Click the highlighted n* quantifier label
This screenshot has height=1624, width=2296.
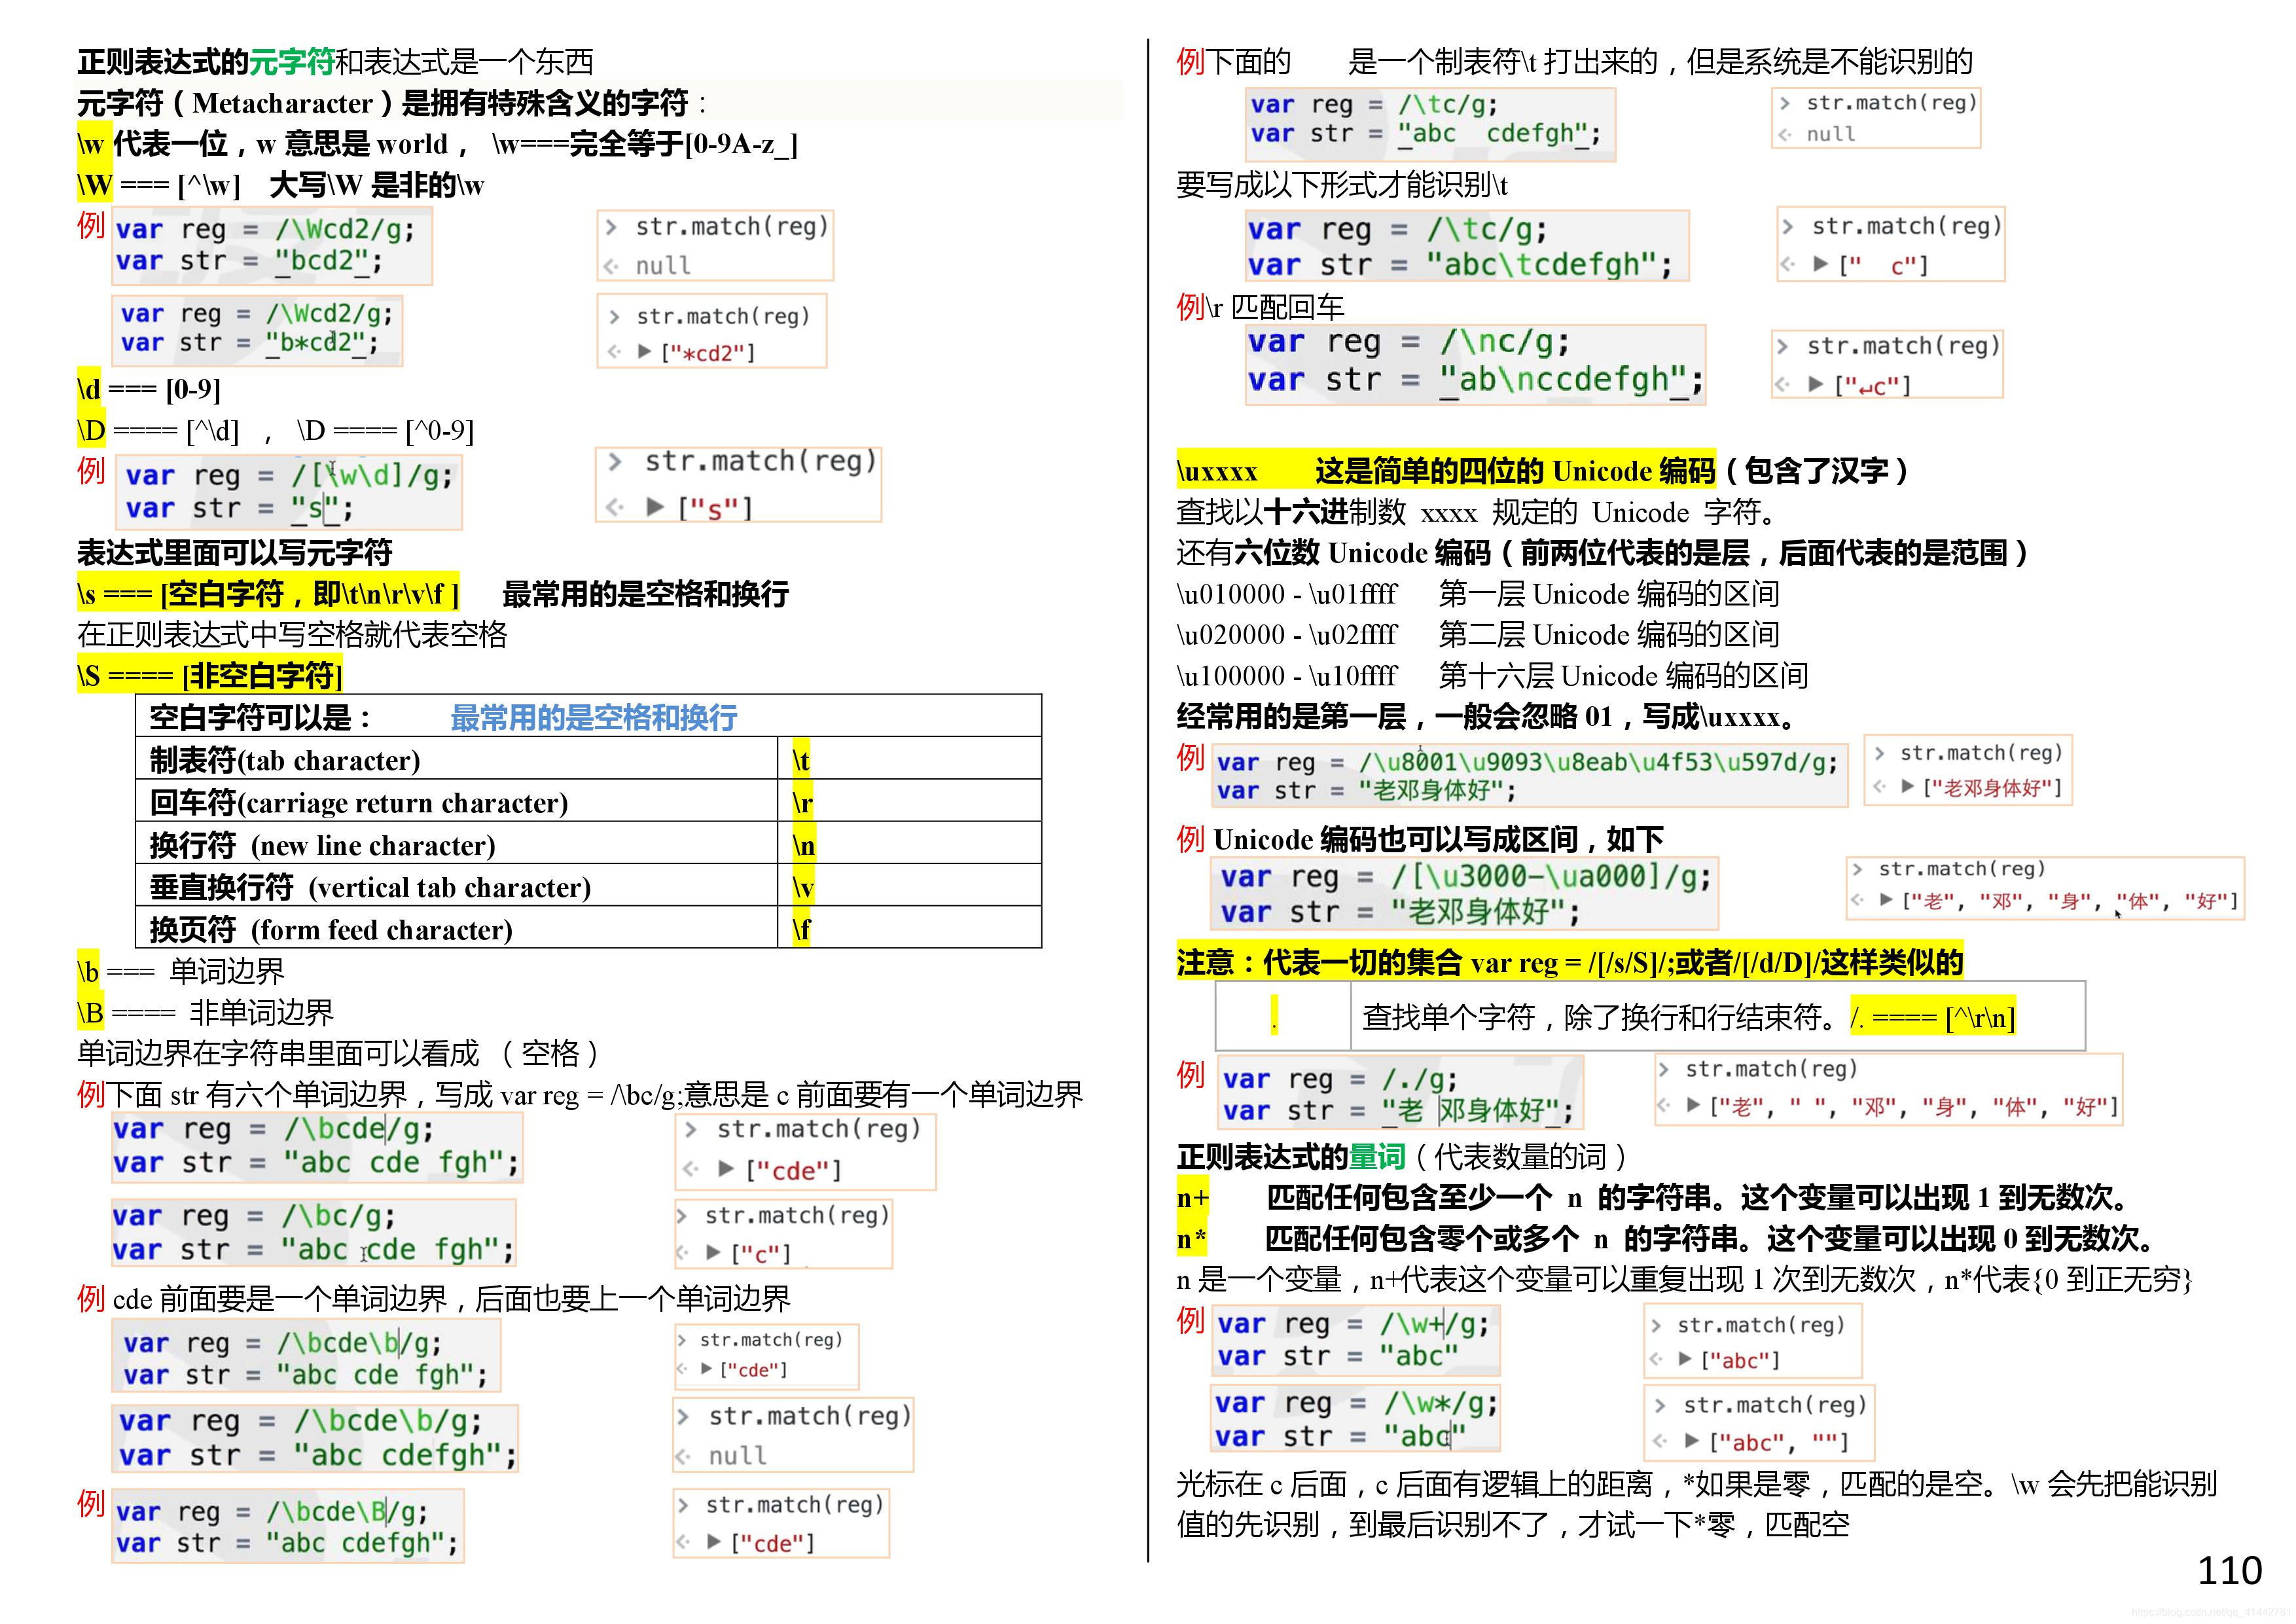coord(1191,1238)
